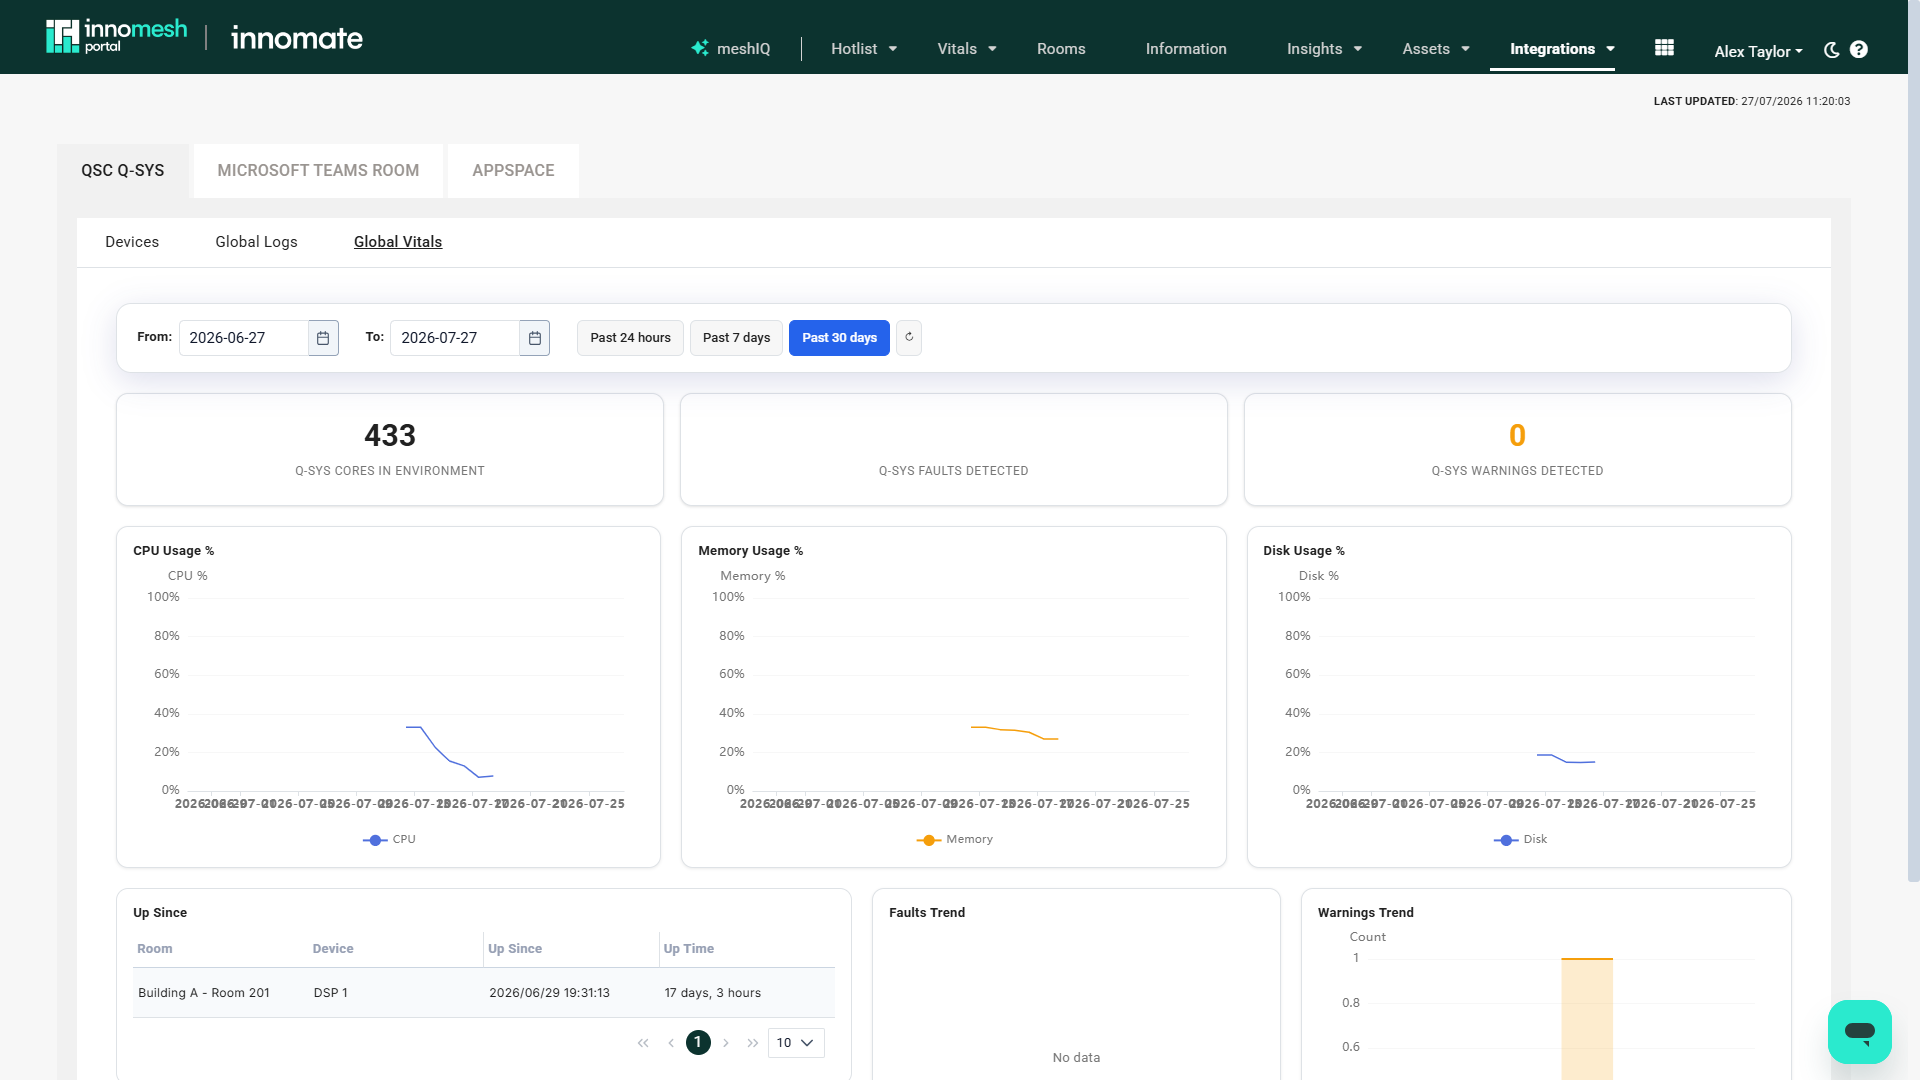
Task: Sort by Device column header
Action: click(x=333, y=949)
